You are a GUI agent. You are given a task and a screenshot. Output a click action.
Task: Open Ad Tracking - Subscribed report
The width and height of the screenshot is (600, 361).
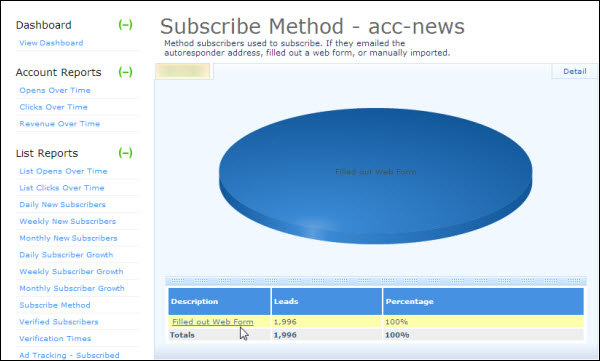coord(69,355)
